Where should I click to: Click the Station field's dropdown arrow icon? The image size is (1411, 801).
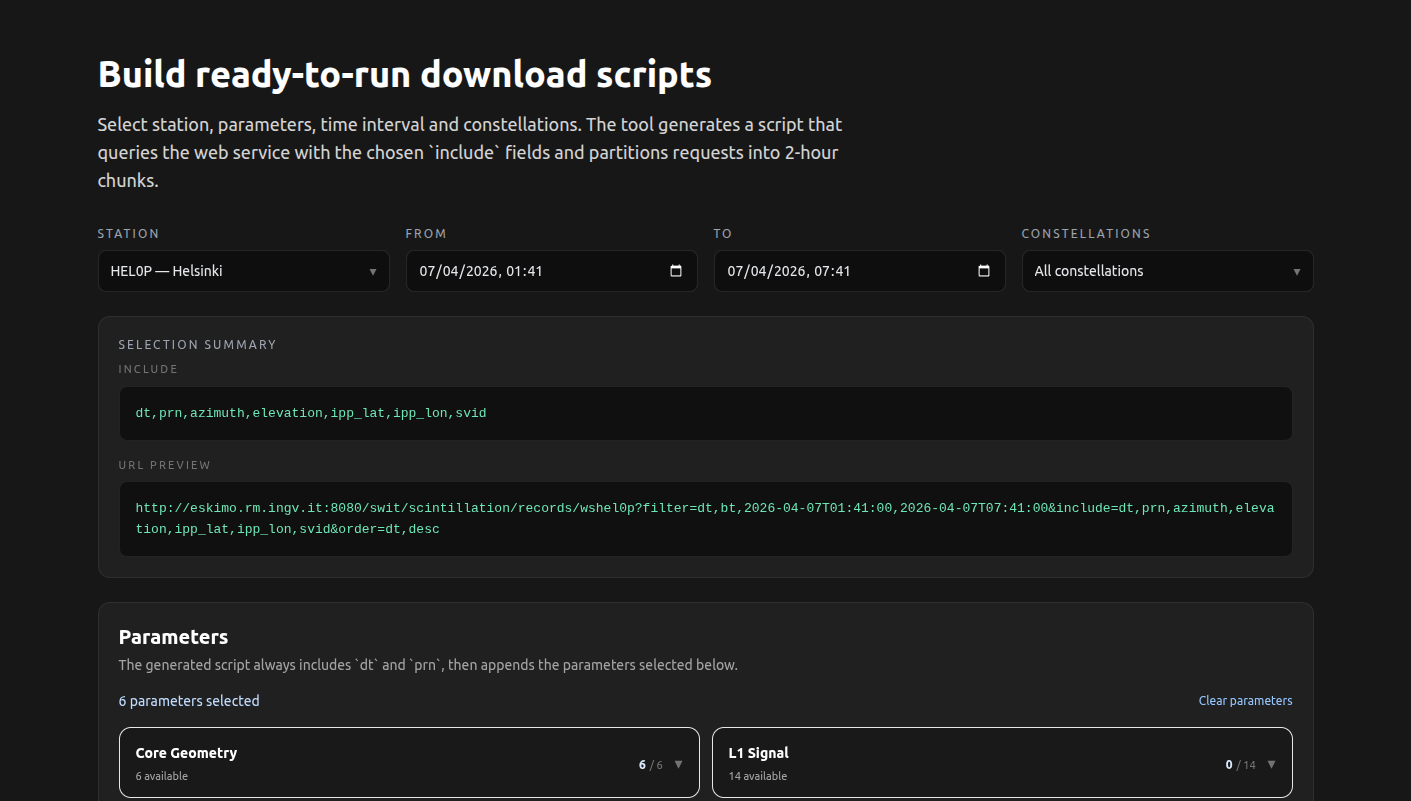tap(372, 271)
